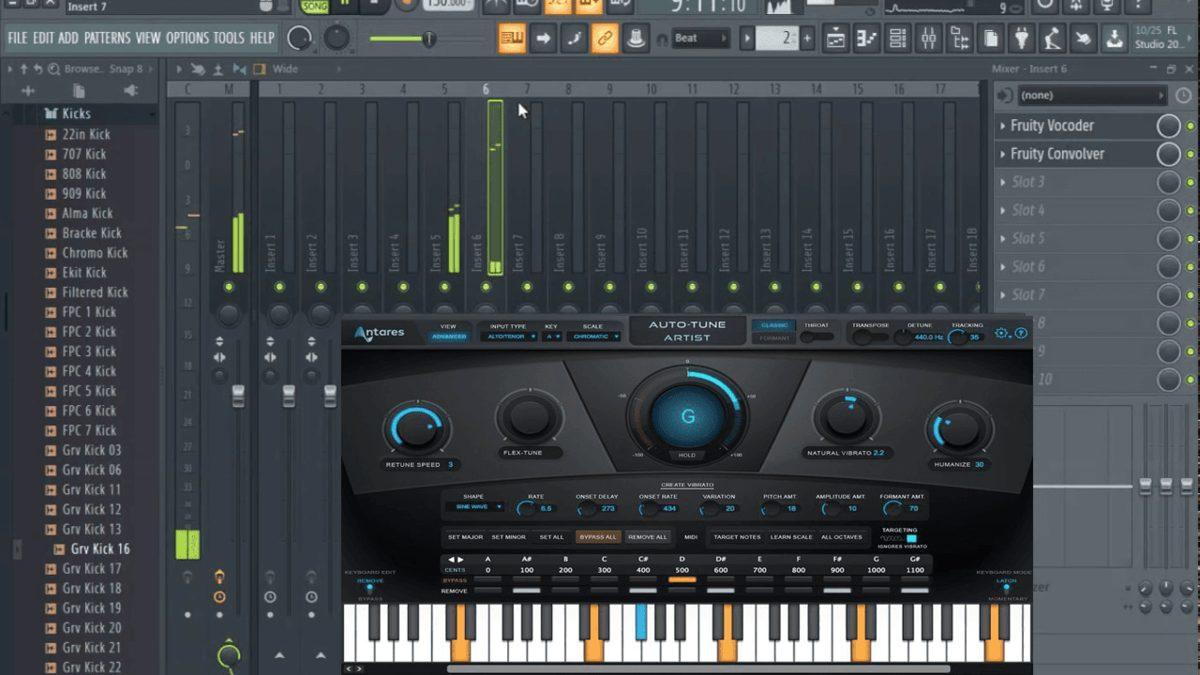
Task: Open the PATTERNS menu
Action: (x=107, y=38)
